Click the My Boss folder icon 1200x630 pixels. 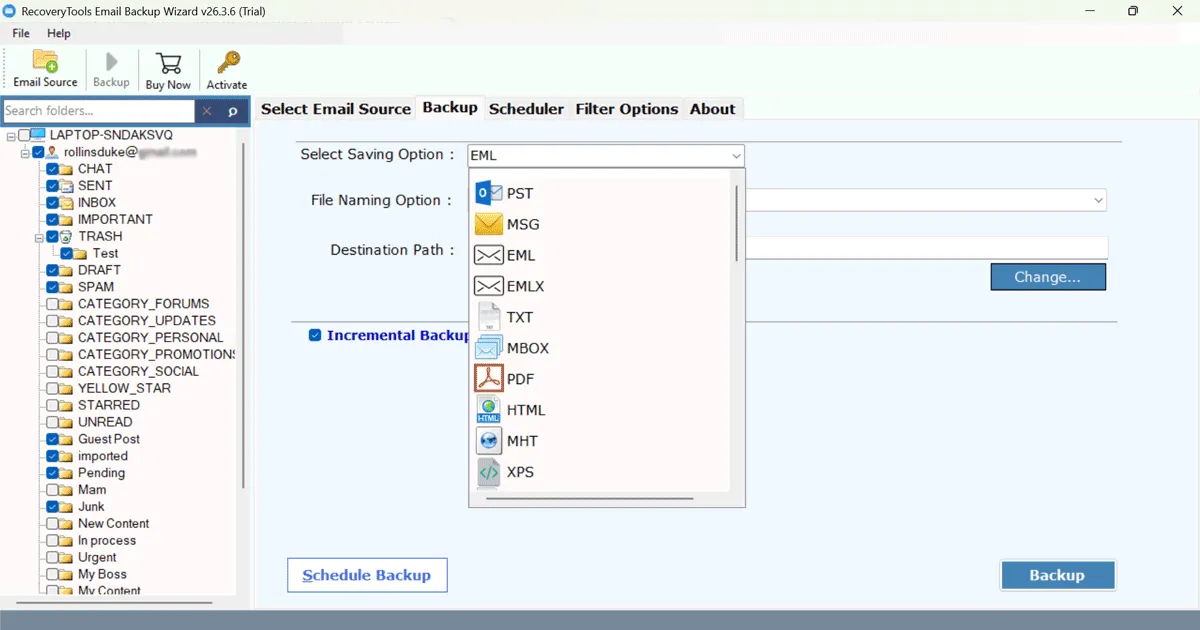pos(67,575)
